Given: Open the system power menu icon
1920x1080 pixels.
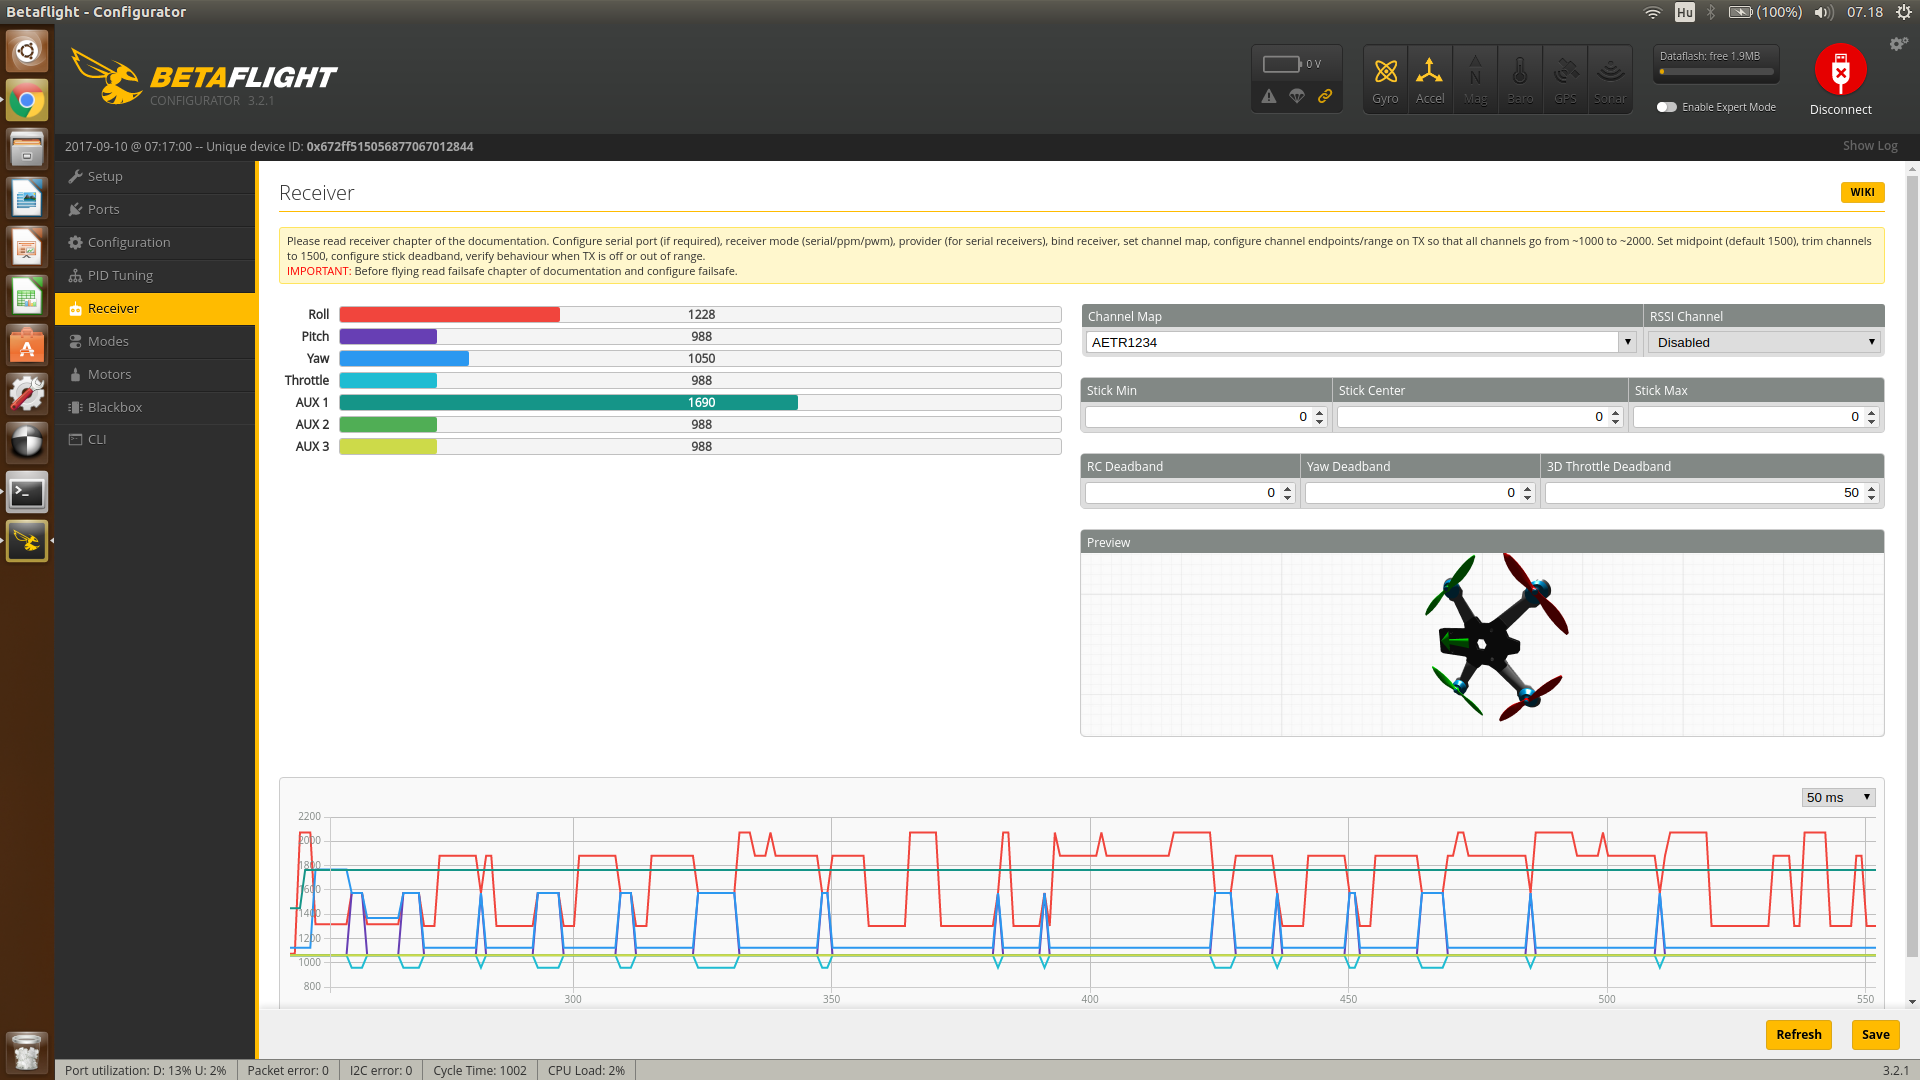Looking at the screenshot, I should pos(1903,12).
